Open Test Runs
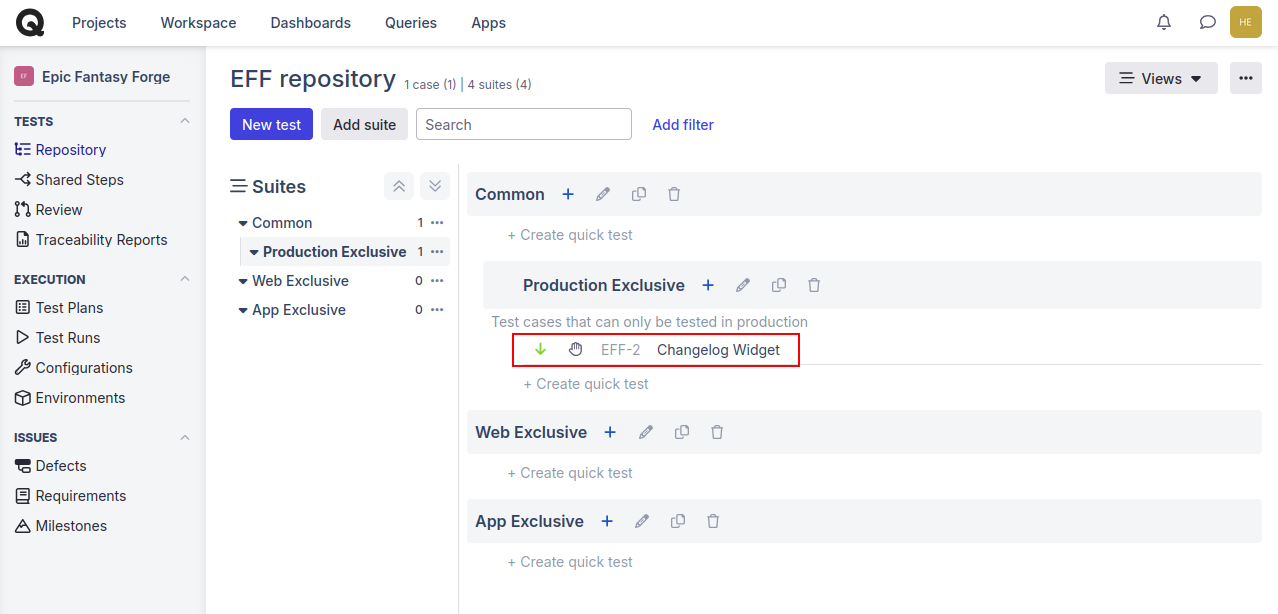 click(57, 338)
